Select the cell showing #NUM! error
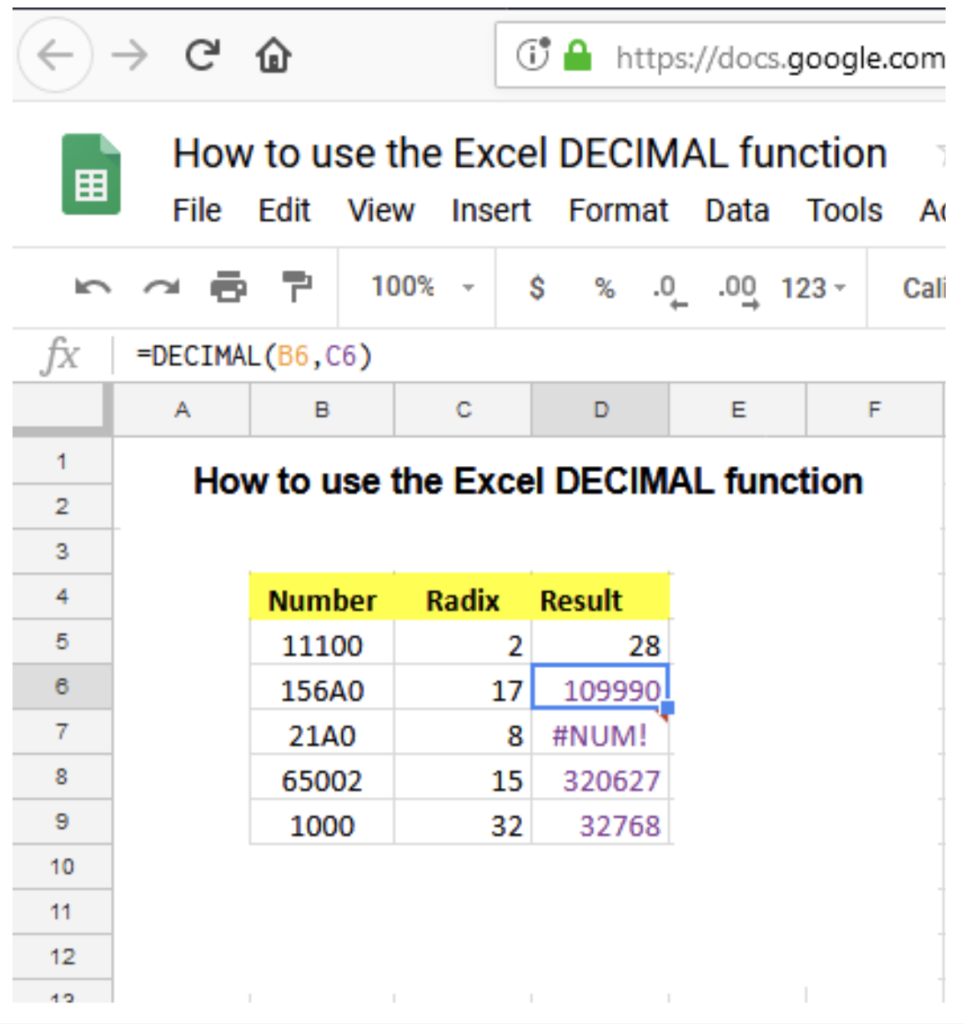Viewport: 964px width, 1024px height. click(x=600, y=734)
